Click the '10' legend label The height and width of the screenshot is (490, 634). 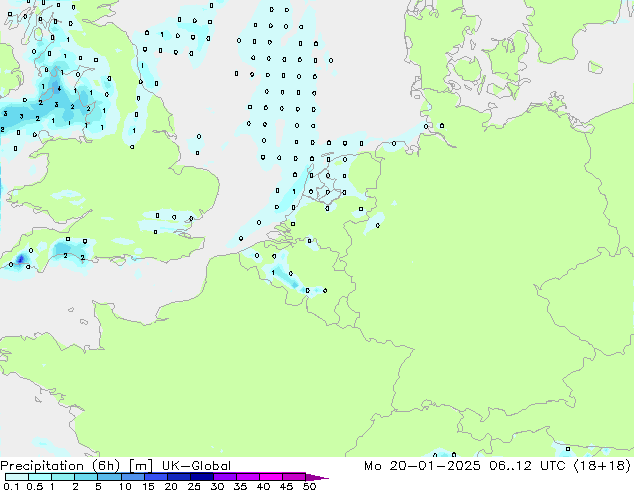[125, 486]
